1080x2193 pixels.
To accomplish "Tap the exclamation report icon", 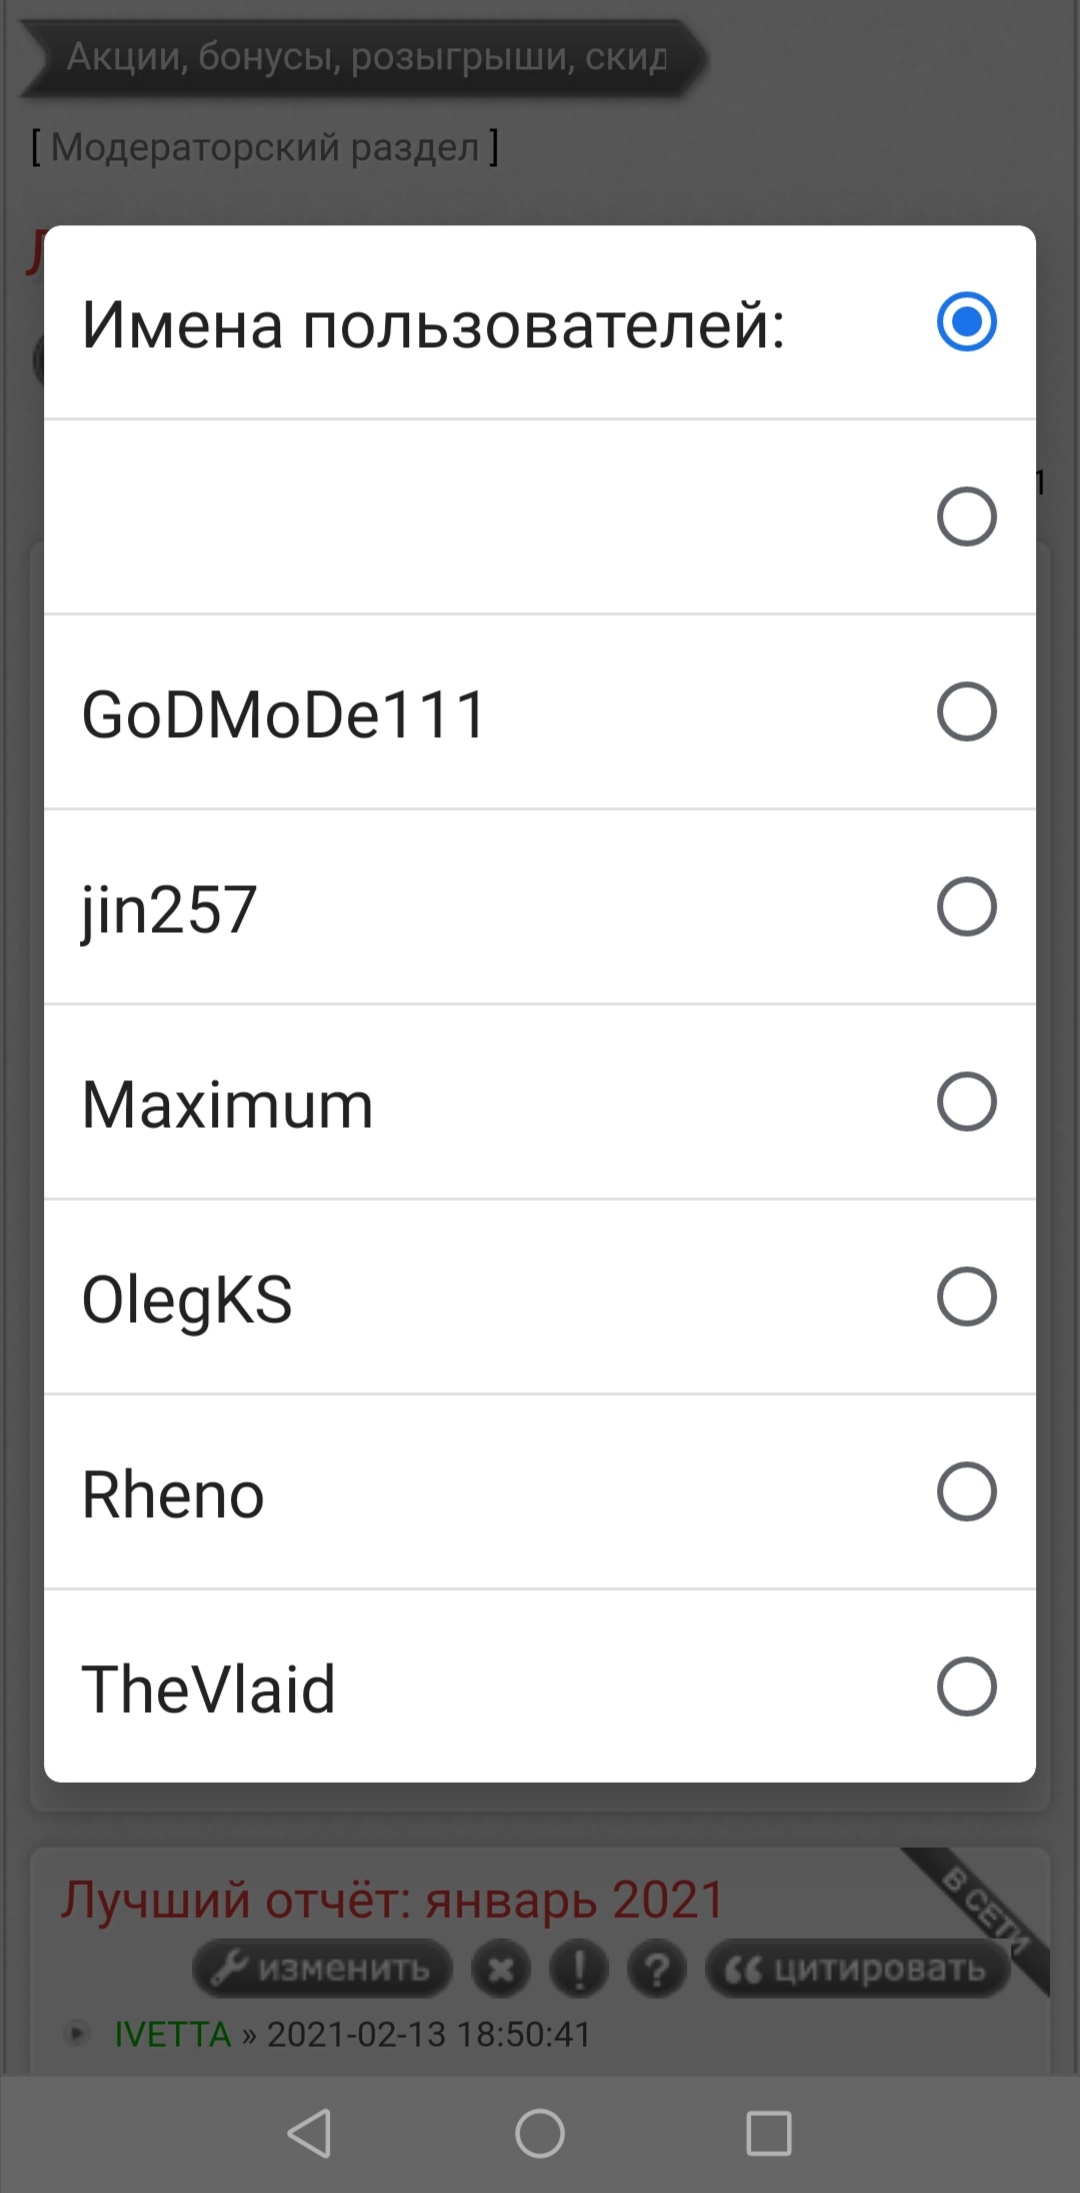I will 579,1969.
